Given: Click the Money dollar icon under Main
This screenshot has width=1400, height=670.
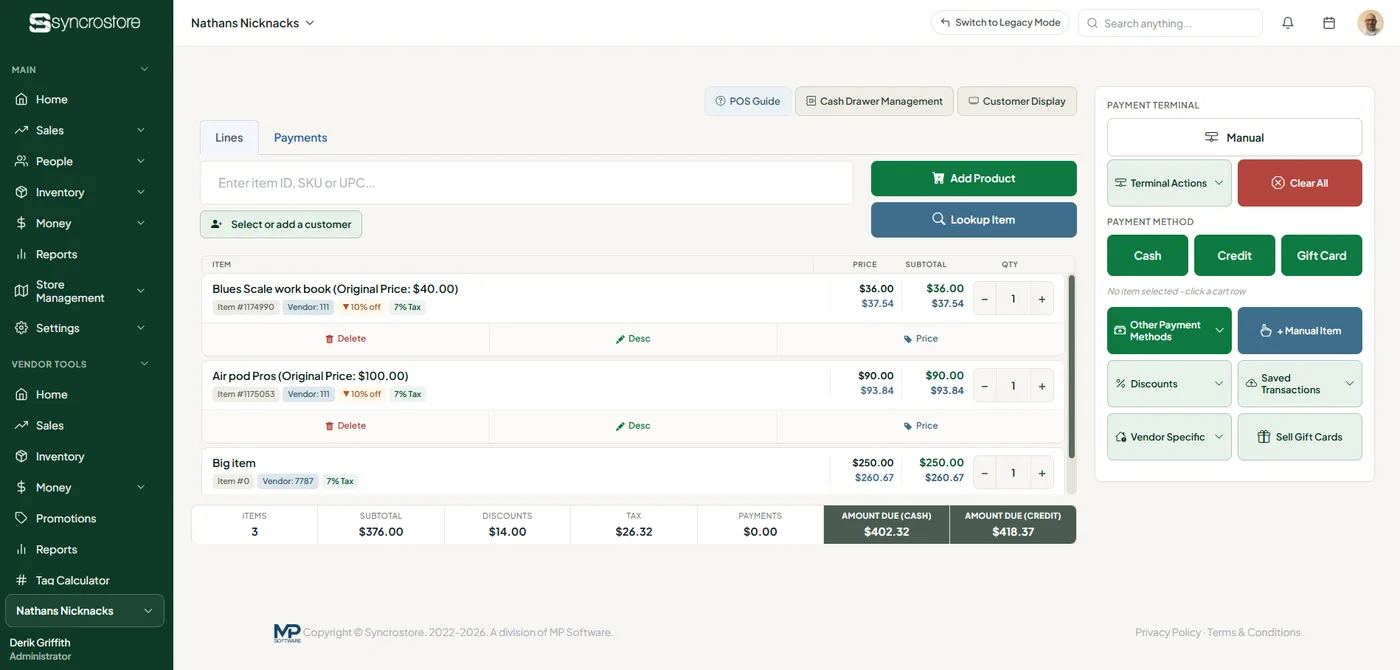Looking at the screenshot, I should click(x=21, y=223).
